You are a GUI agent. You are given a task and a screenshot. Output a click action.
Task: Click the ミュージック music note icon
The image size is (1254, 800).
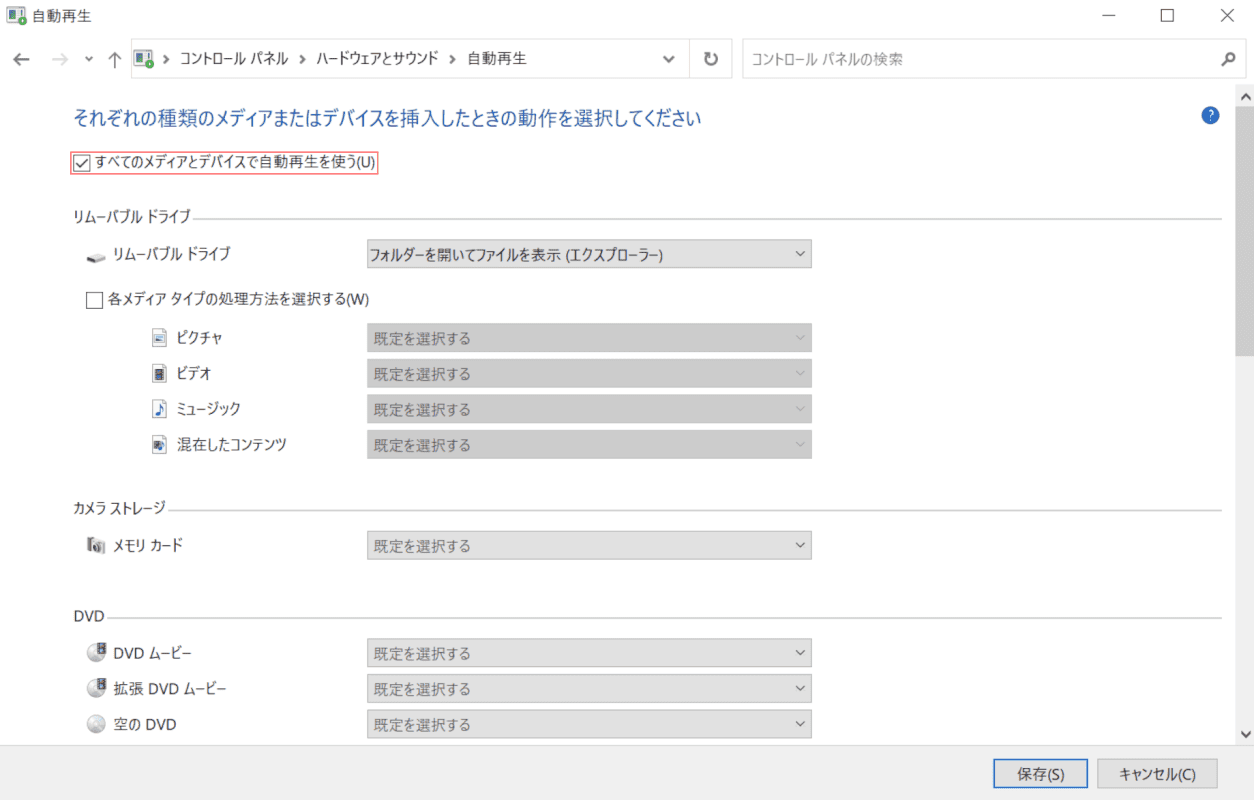[159, 409]
